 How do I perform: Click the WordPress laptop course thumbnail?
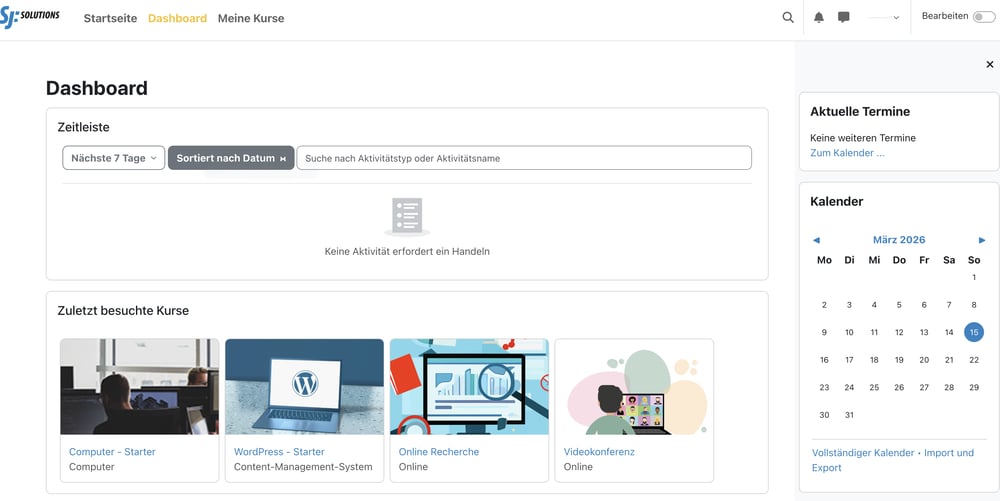coord(304,387)
